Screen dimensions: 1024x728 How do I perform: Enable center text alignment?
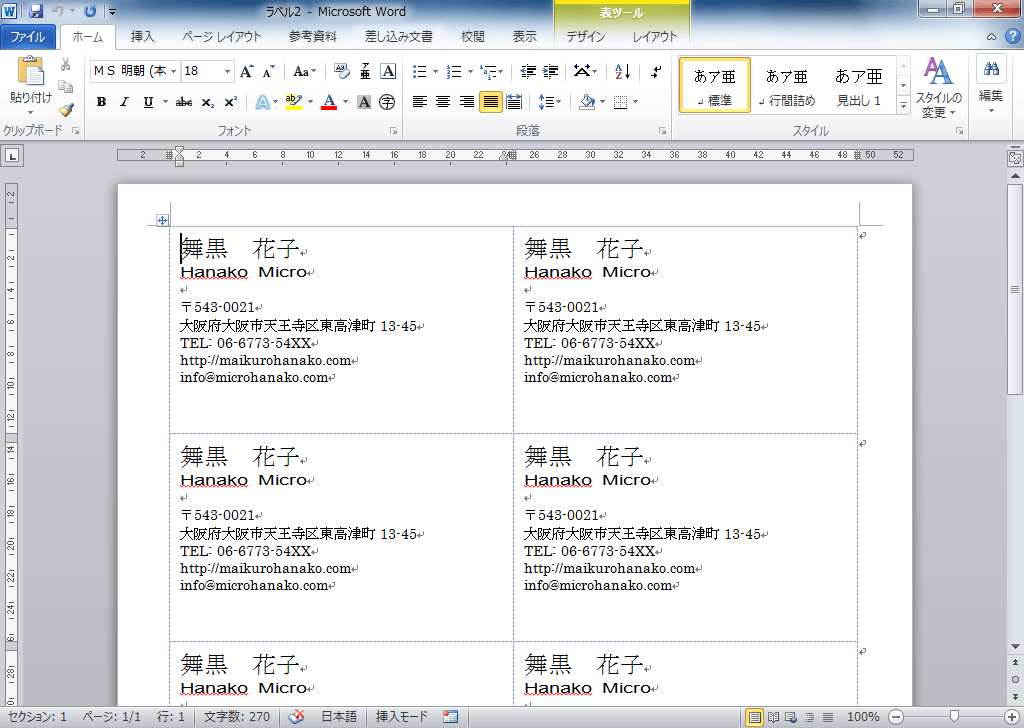(443, 102)
